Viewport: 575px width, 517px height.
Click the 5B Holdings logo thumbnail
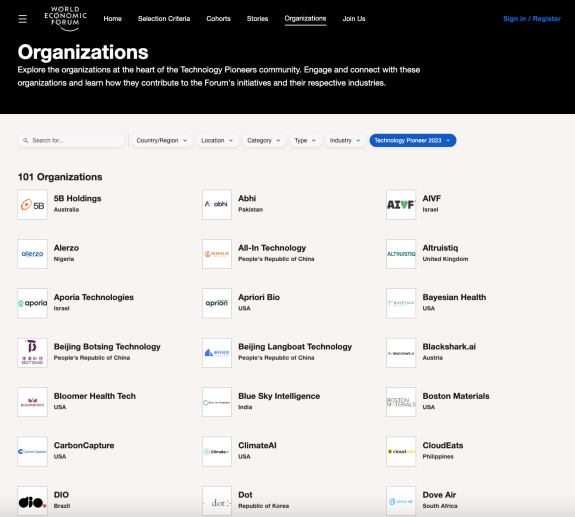point(33,205)
